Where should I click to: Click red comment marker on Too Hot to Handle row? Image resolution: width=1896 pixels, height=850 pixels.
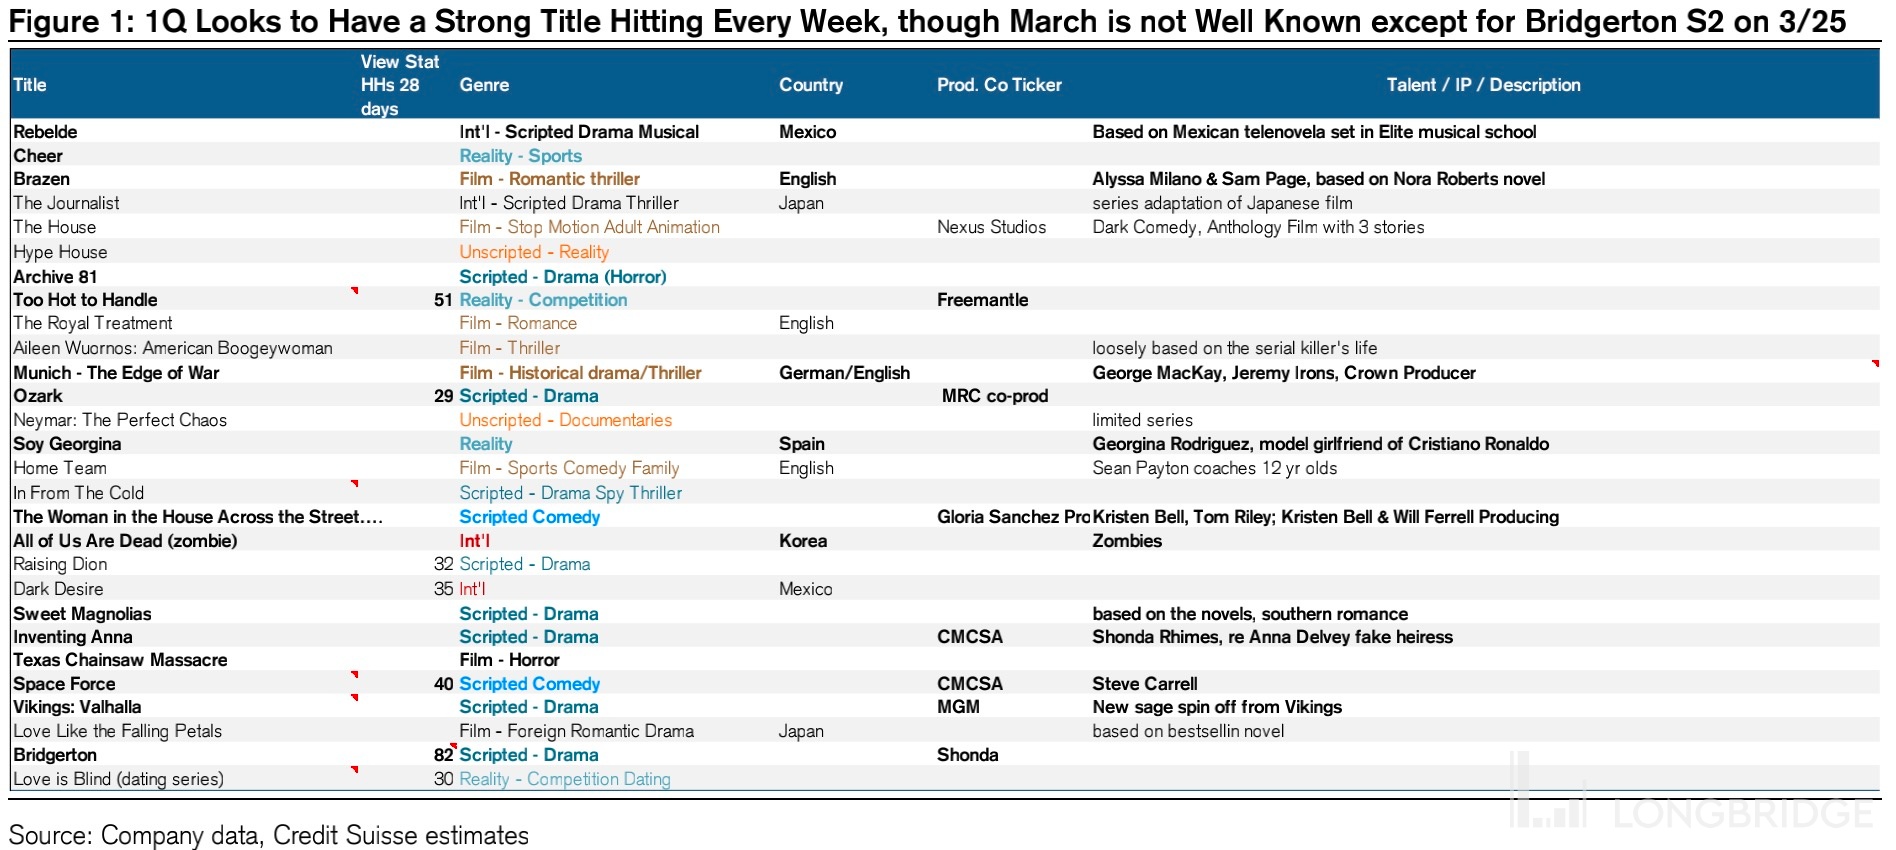[x=355, y=291]
